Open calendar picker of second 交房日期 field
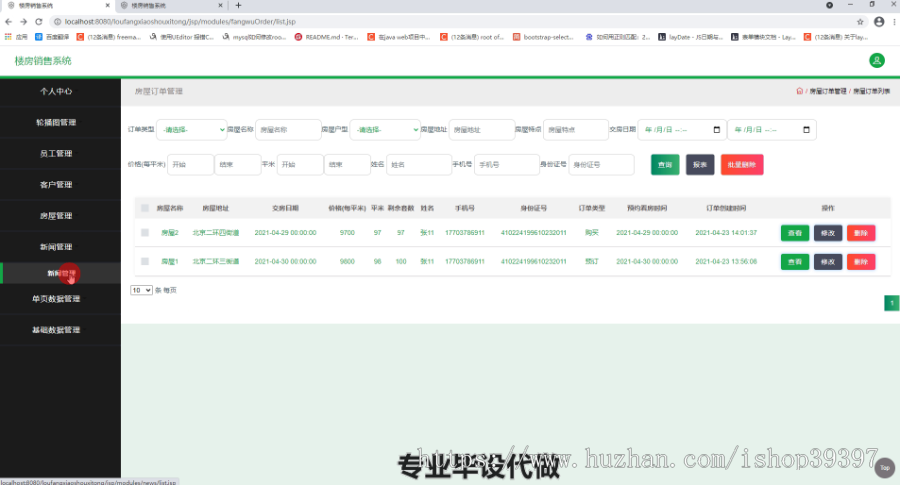The height and width of the screenshot is (485, 900). [806, 130]
